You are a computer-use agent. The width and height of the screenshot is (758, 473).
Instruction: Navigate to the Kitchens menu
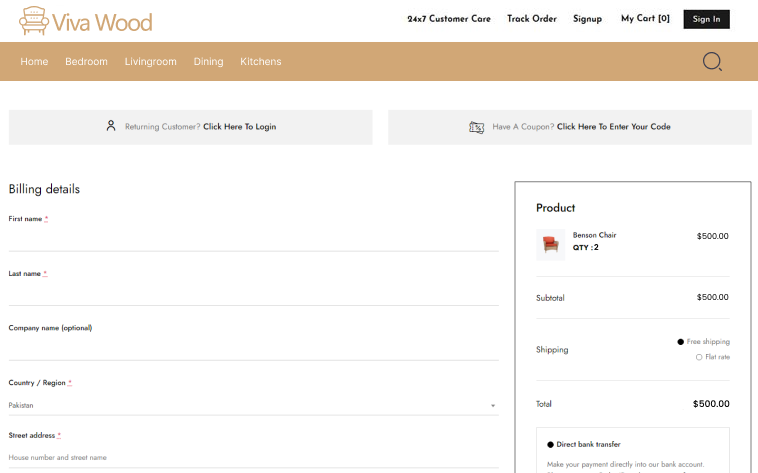coord(260,62)
